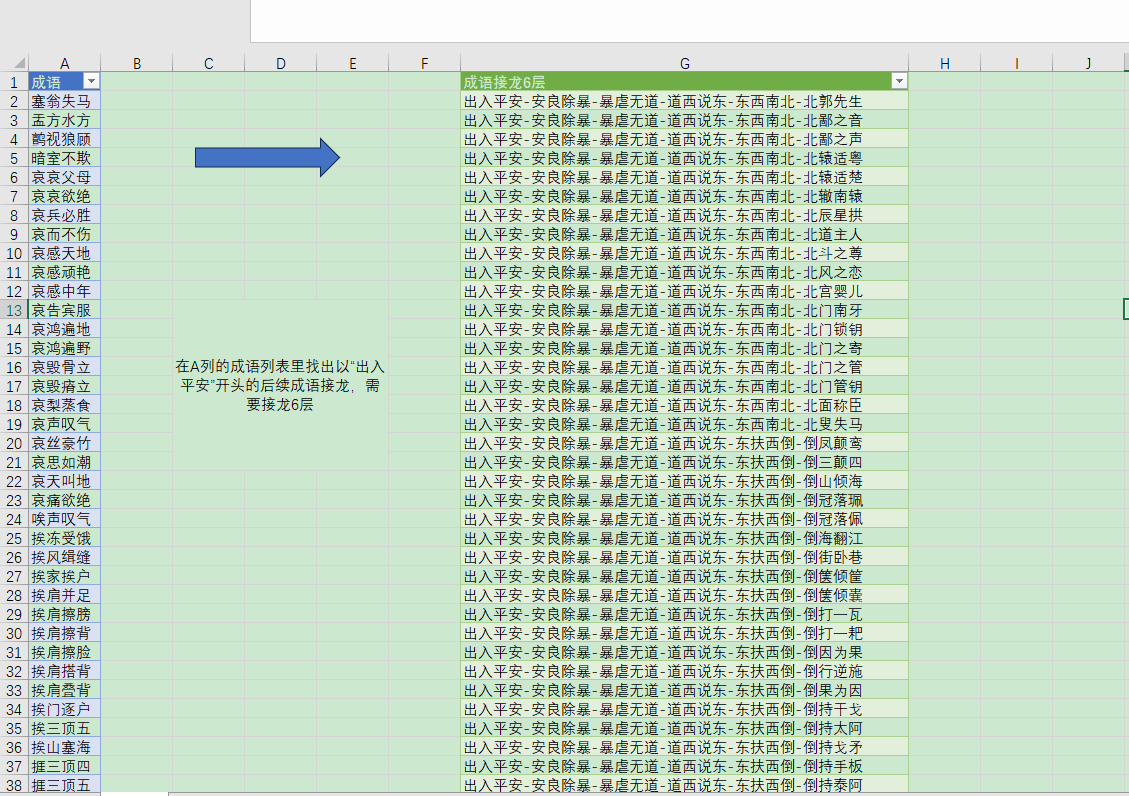Click cell containing 盂方水方

(x=64, y=120)
